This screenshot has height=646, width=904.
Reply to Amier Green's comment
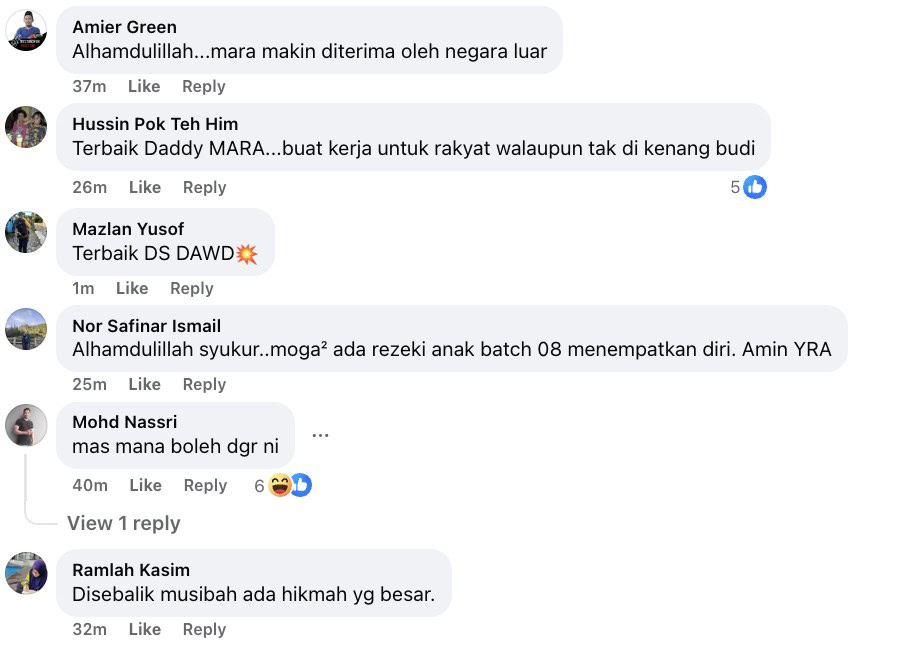204,86
